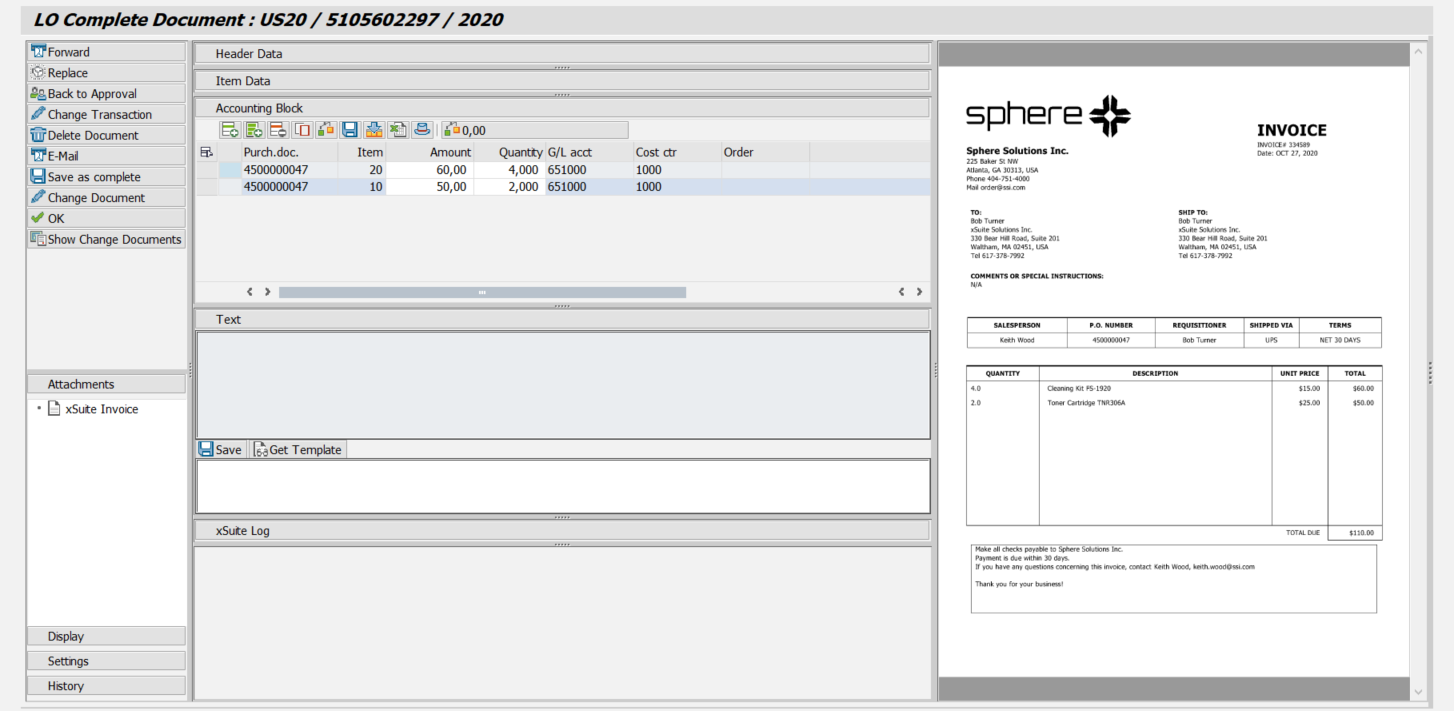Switch to the Settings tab

point(105,660)
